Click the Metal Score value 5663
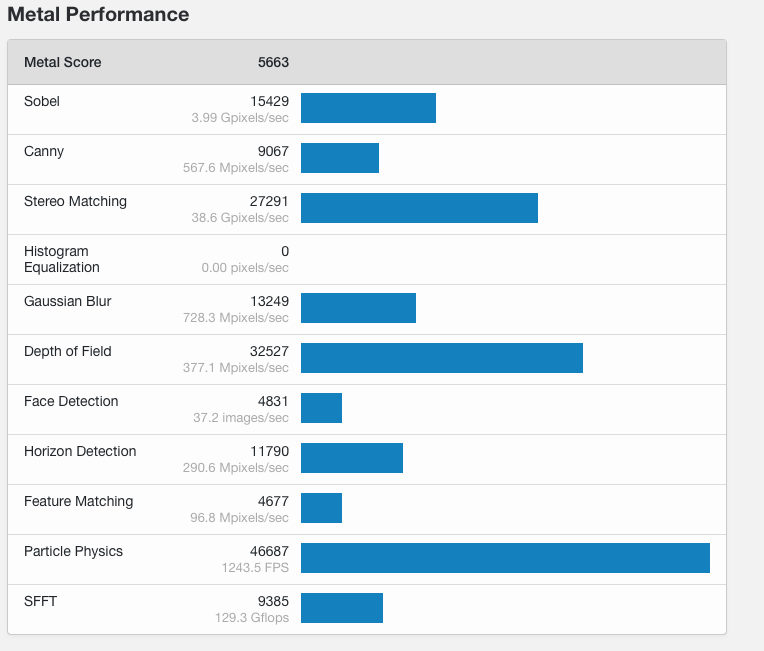 [x=273, y=62]
